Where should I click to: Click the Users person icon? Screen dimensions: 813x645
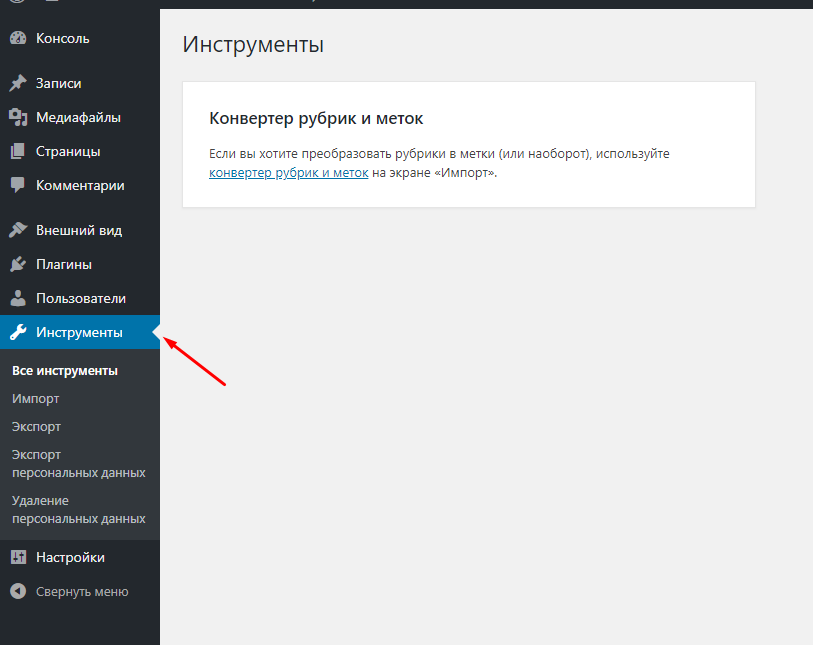click(18, 298)
